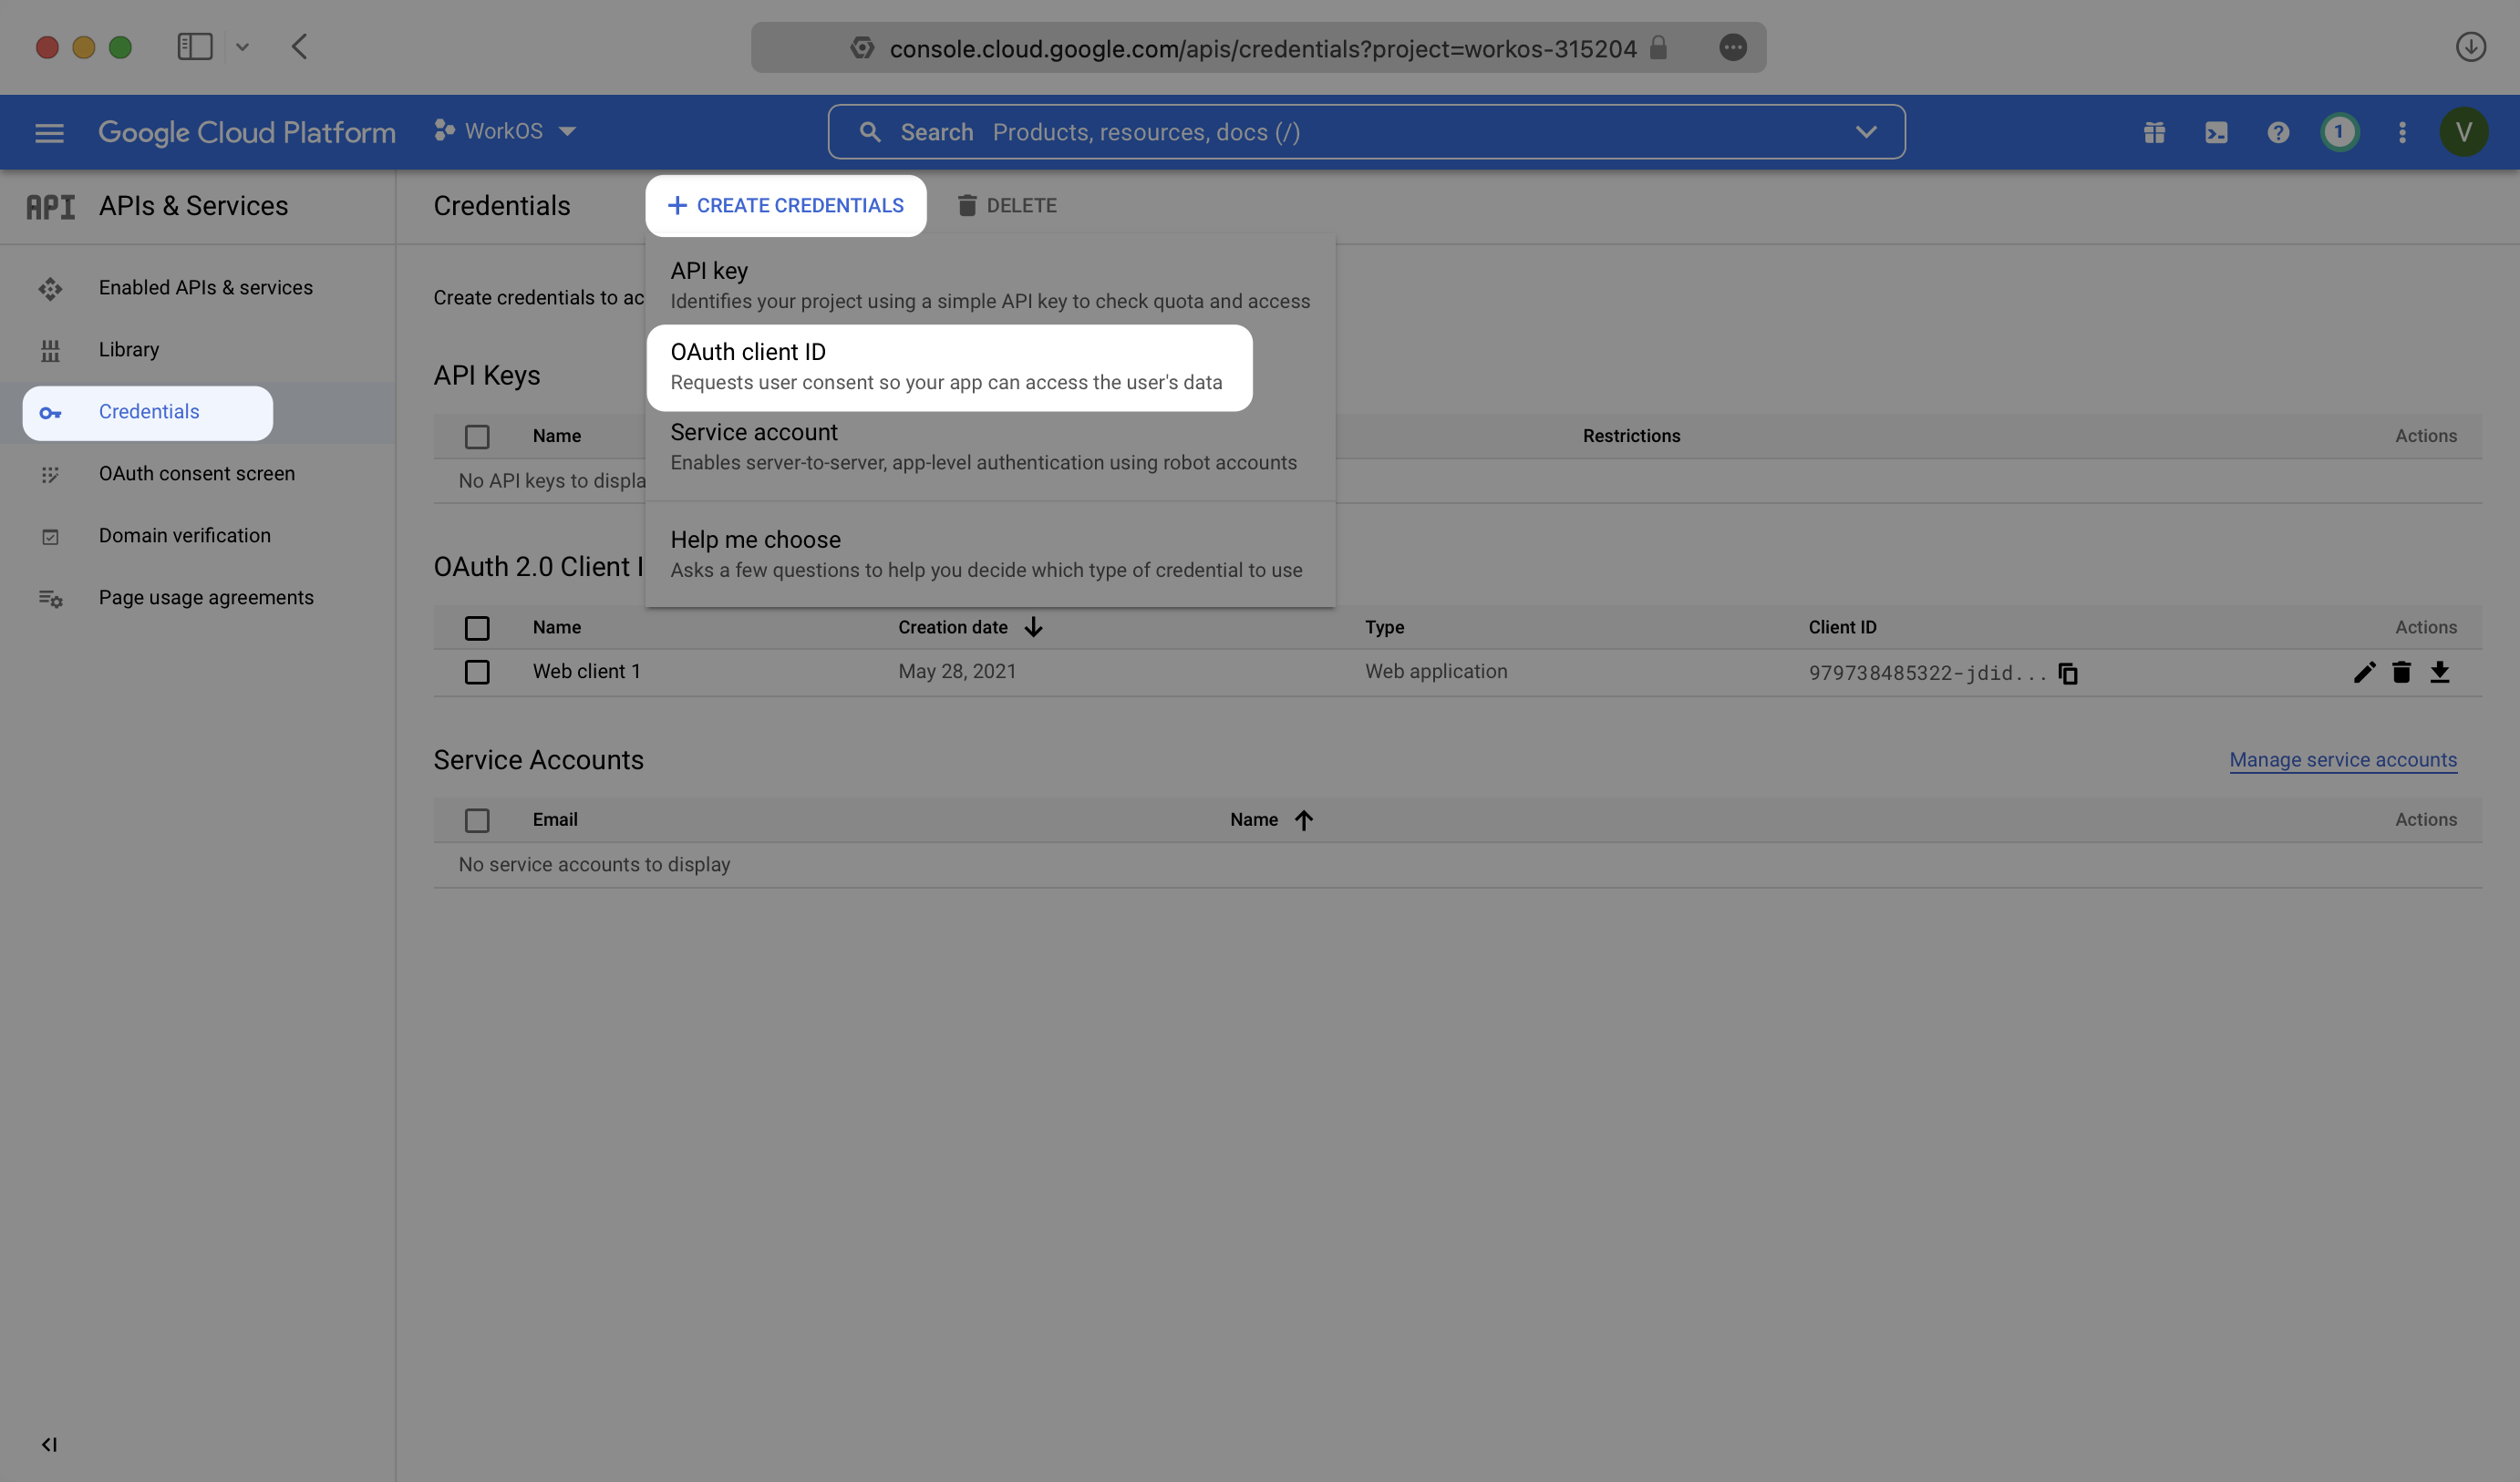Toggle select-all checkbox in Service Accounts table

click(x=477, y=820)
